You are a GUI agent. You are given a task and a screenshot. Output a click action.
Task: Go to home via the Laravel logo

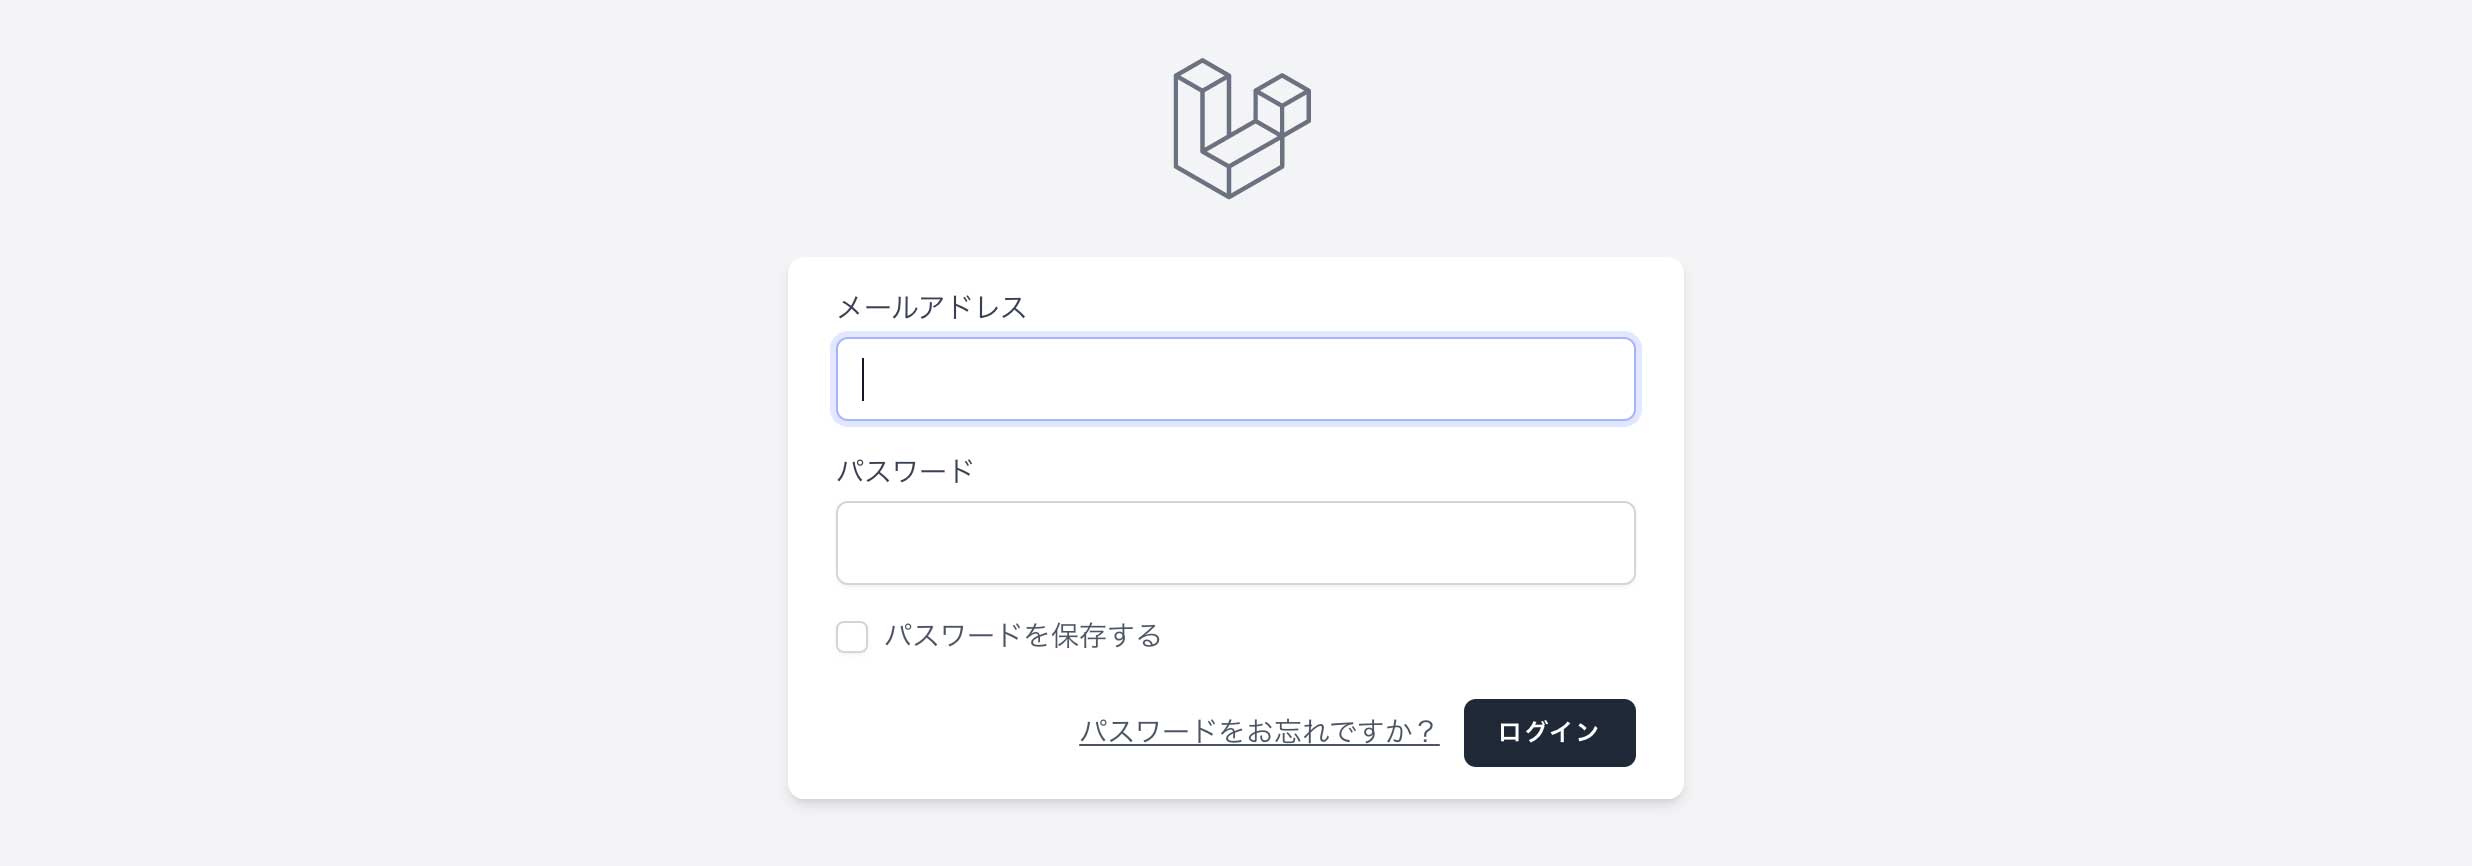pyautogui.click(x=1240, y=128)
